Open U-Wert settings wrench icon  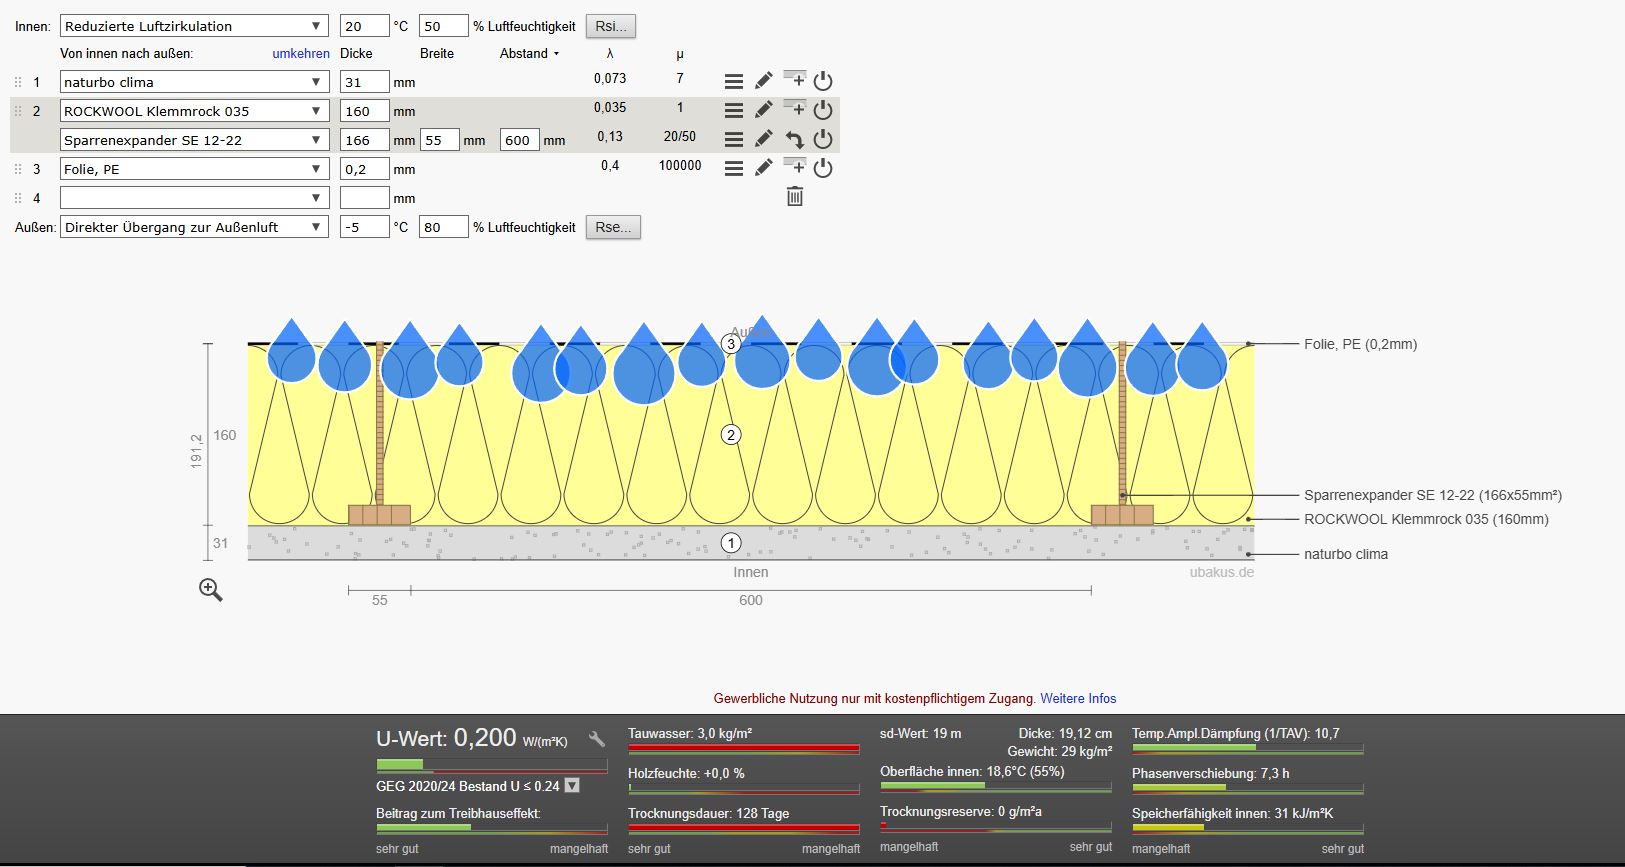pyautogui.click(x=597, y=739)
